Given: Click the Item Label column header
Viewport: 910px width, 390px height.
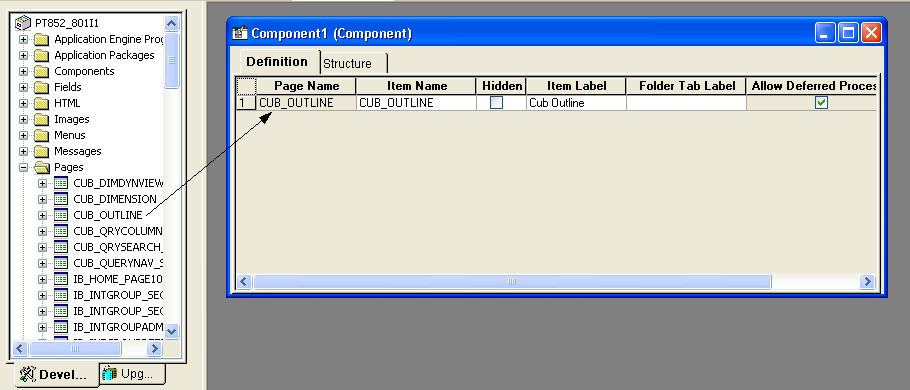Looking at the screenshot, I should pos(576,86).
